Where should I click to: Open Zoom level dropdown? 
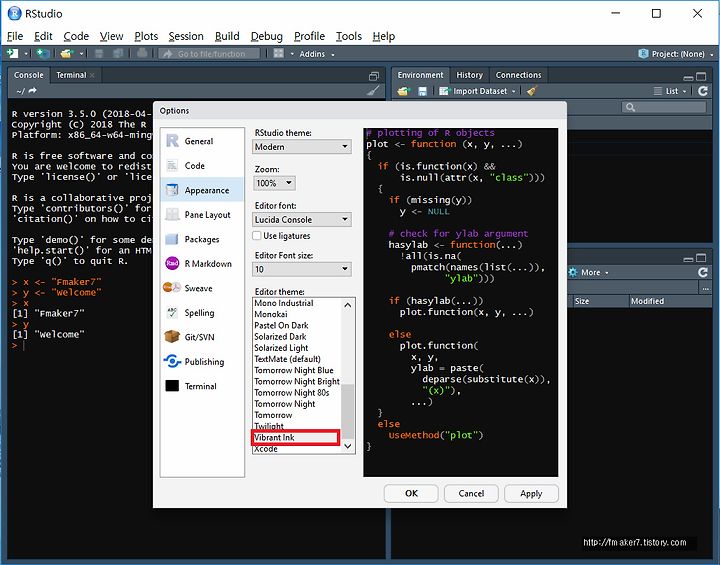[274, 183]
